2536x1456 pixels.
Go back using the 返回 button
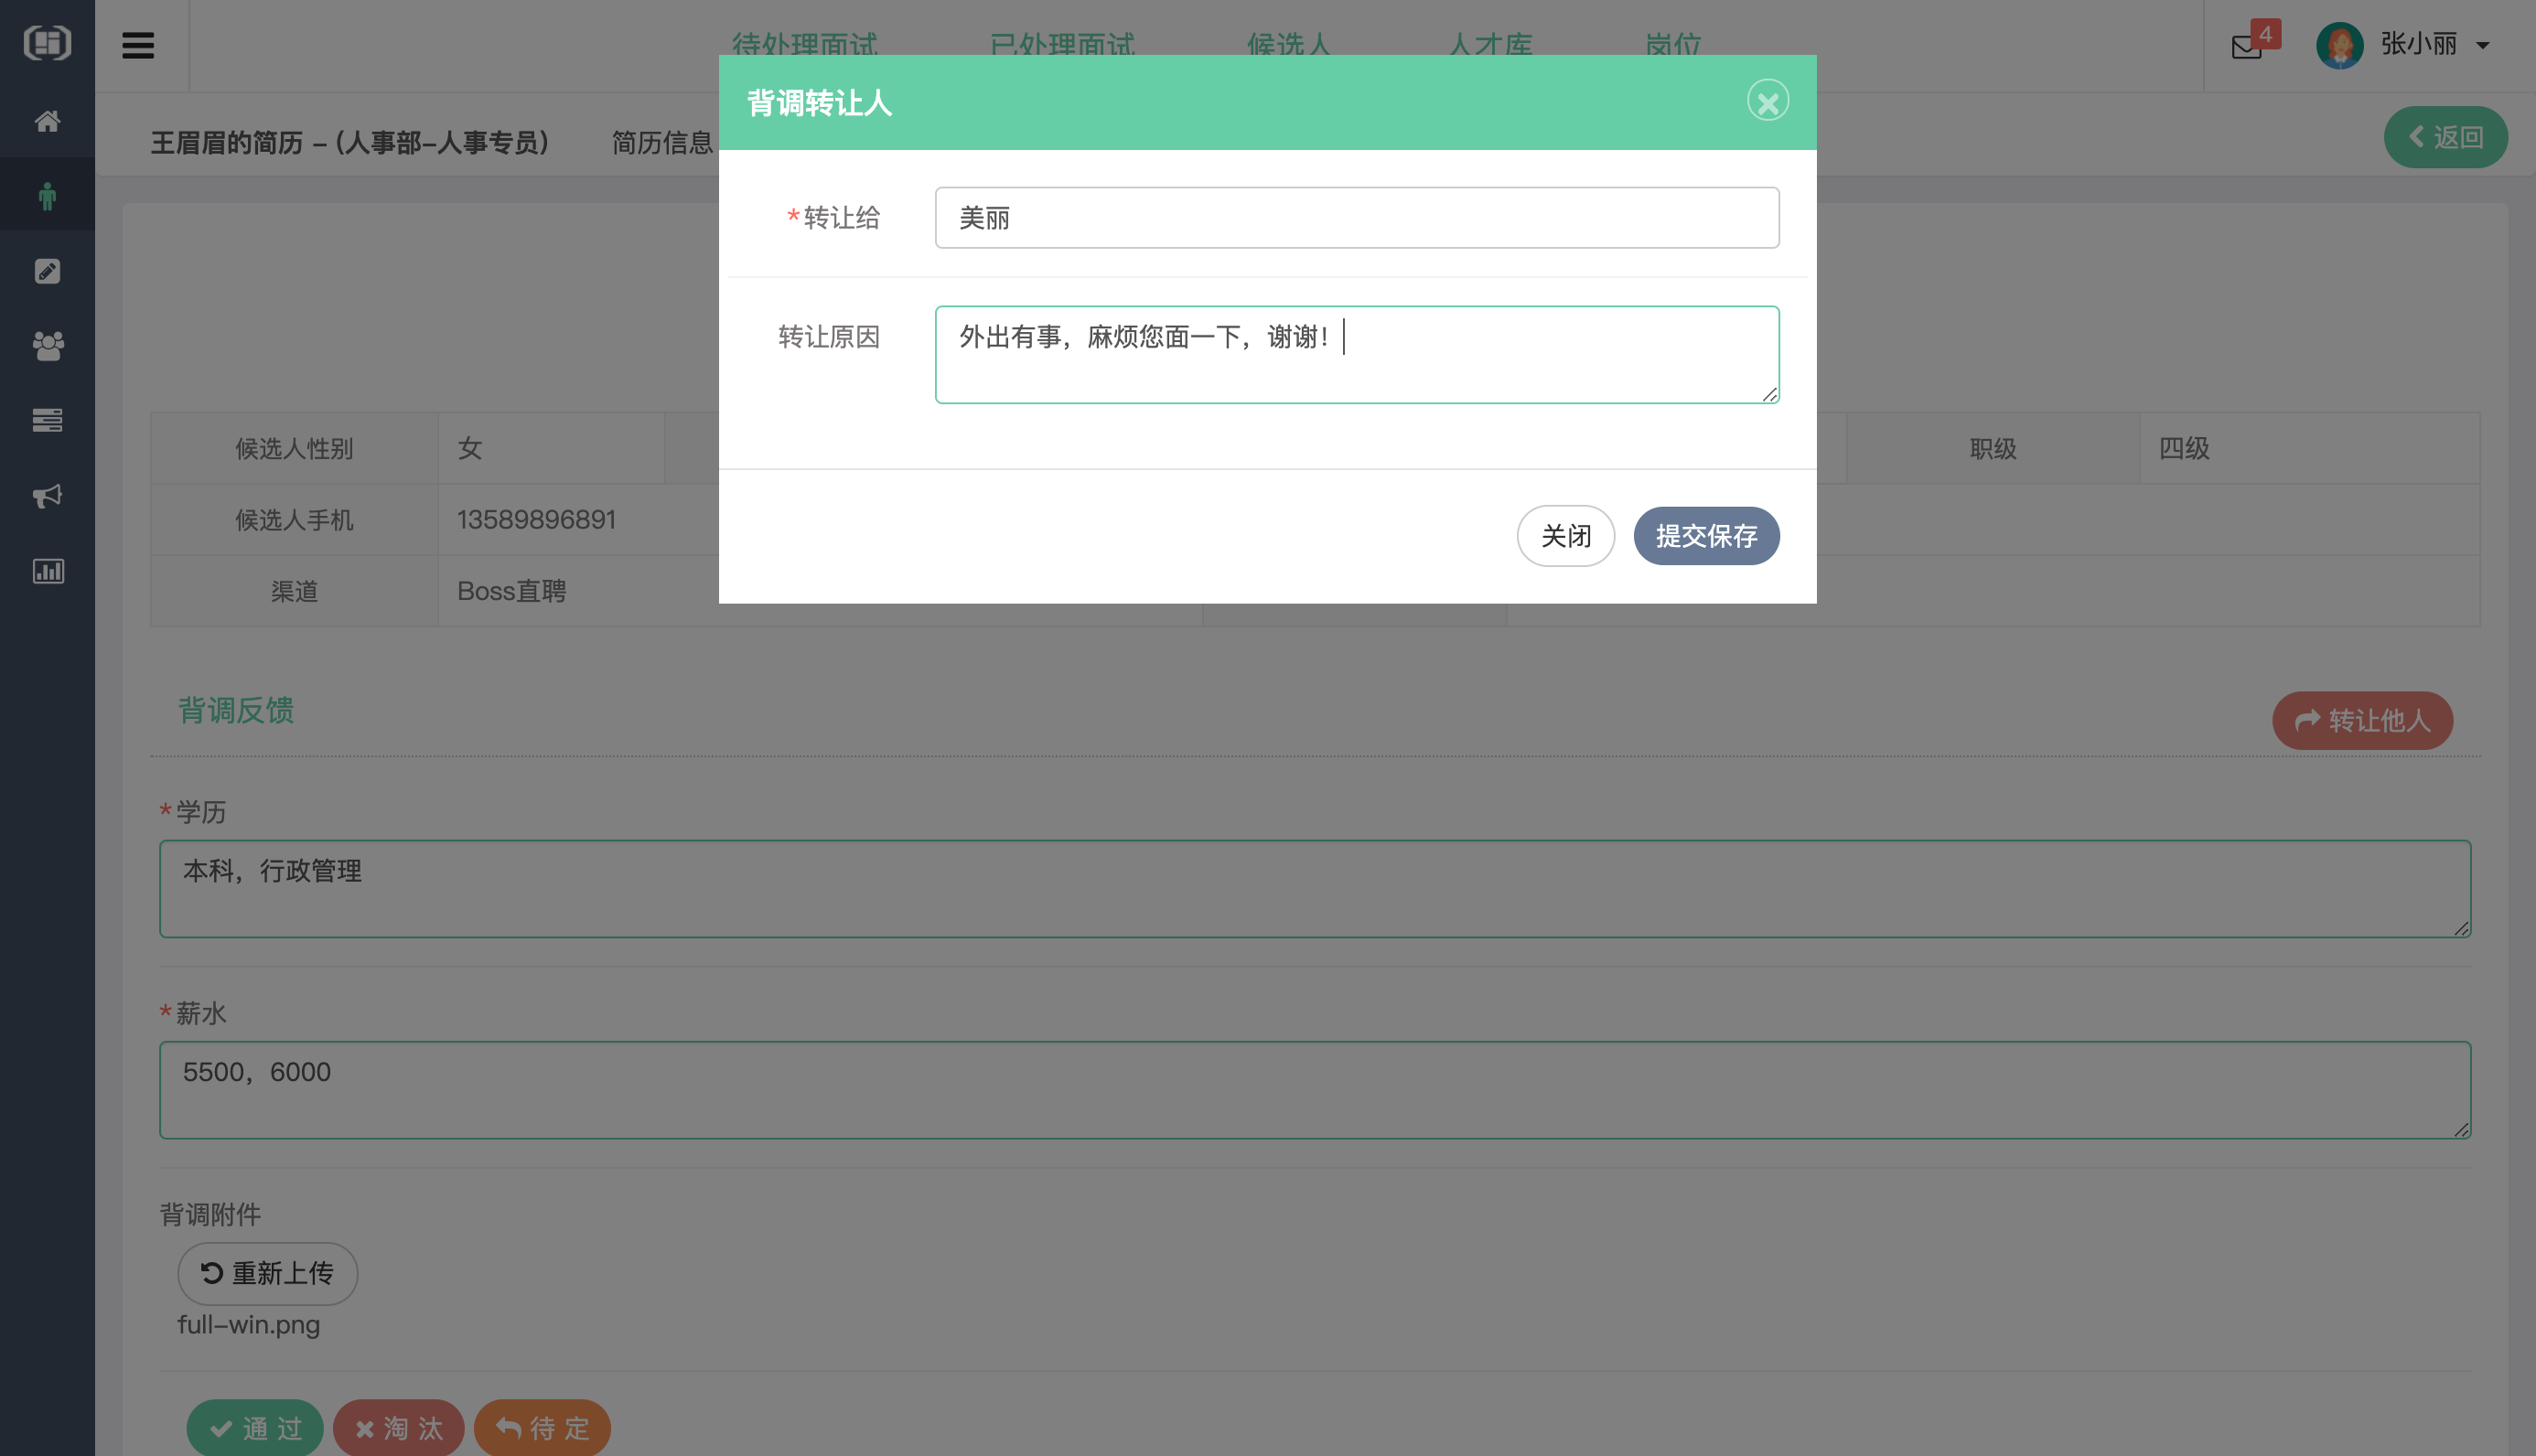tap(2445, 136)
